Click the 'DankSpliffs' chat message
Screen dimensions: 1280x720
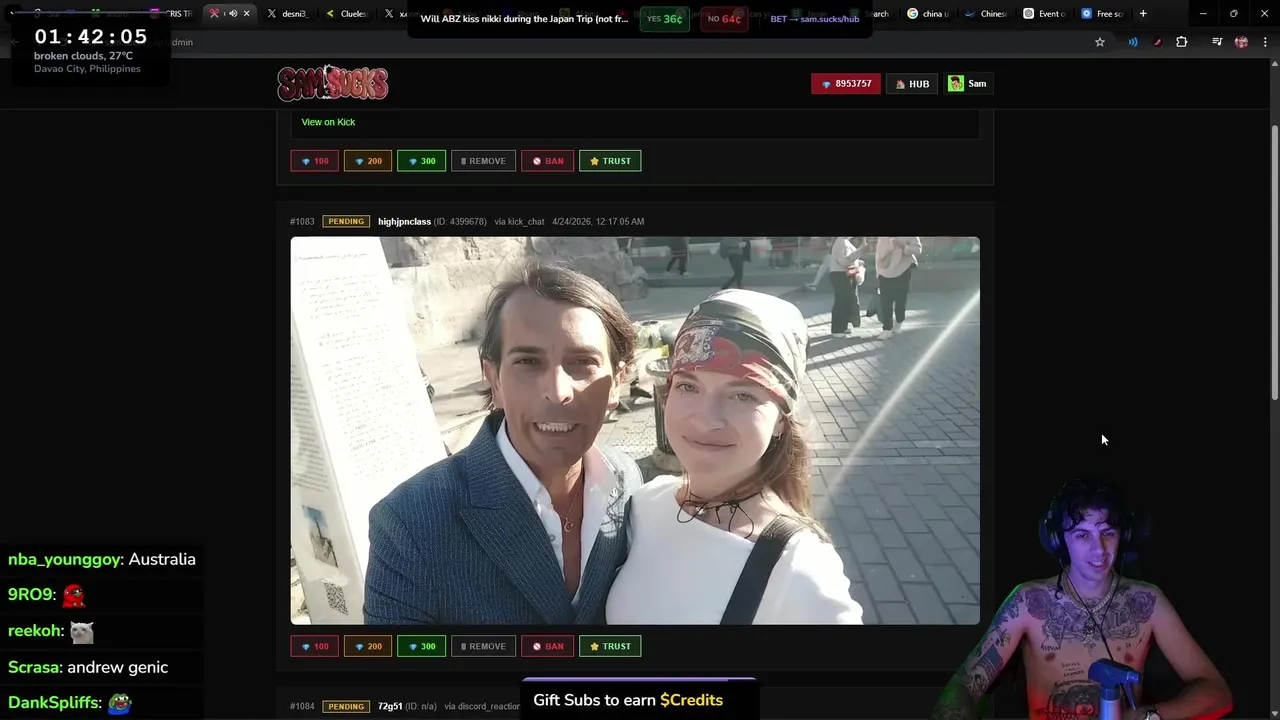point(70,703)
